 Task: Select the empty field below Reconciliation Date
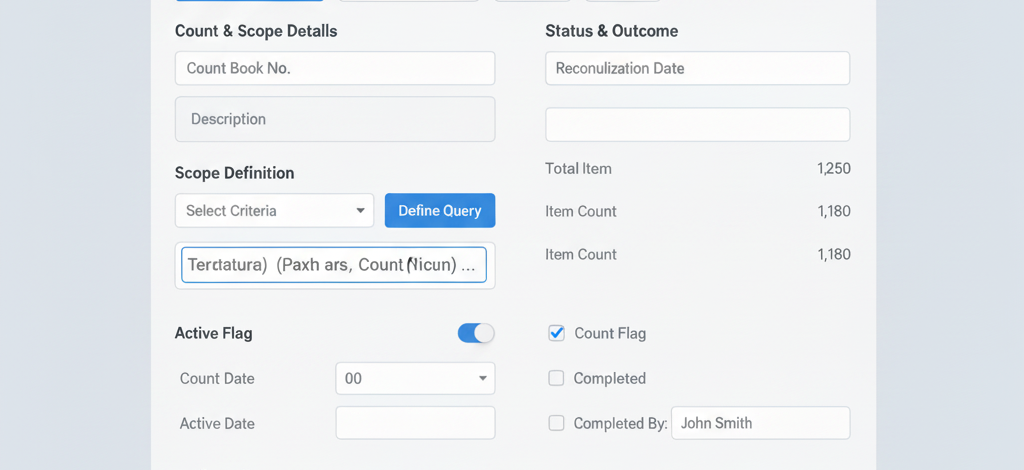pos(697,124)
